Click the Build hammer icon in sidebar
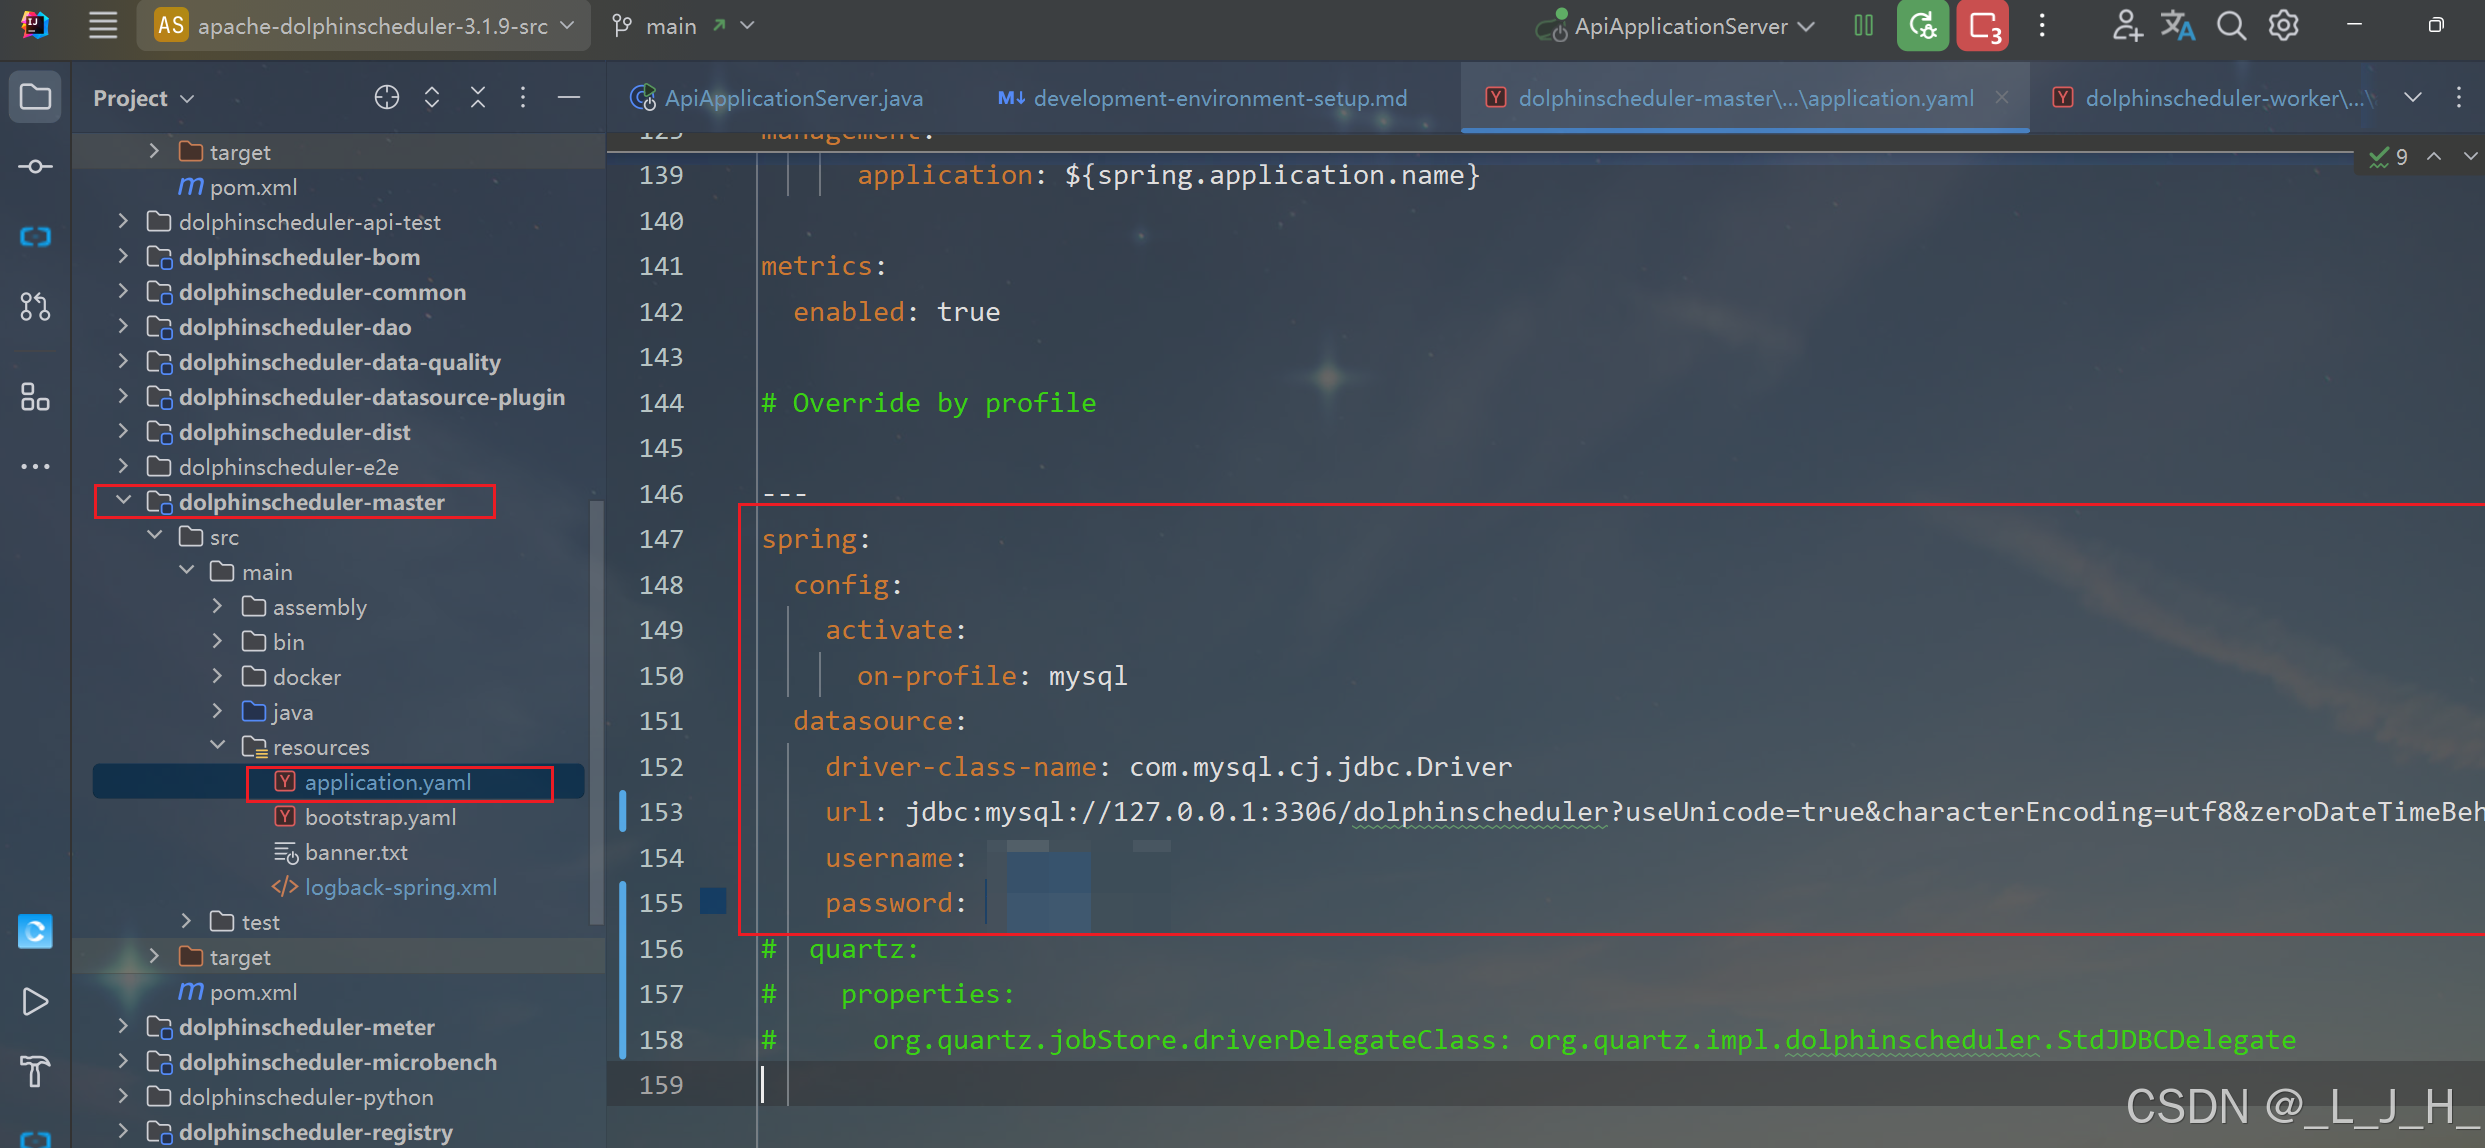The height and width of the screenshot is (1148, 2485). [35, 1071]
